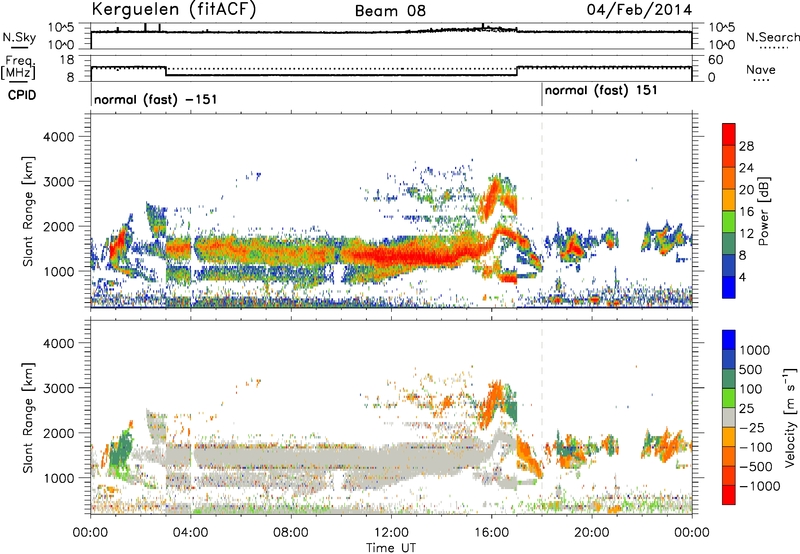Click the velocity panel 'Slant Range [km]' label

(x=28, y=417)
